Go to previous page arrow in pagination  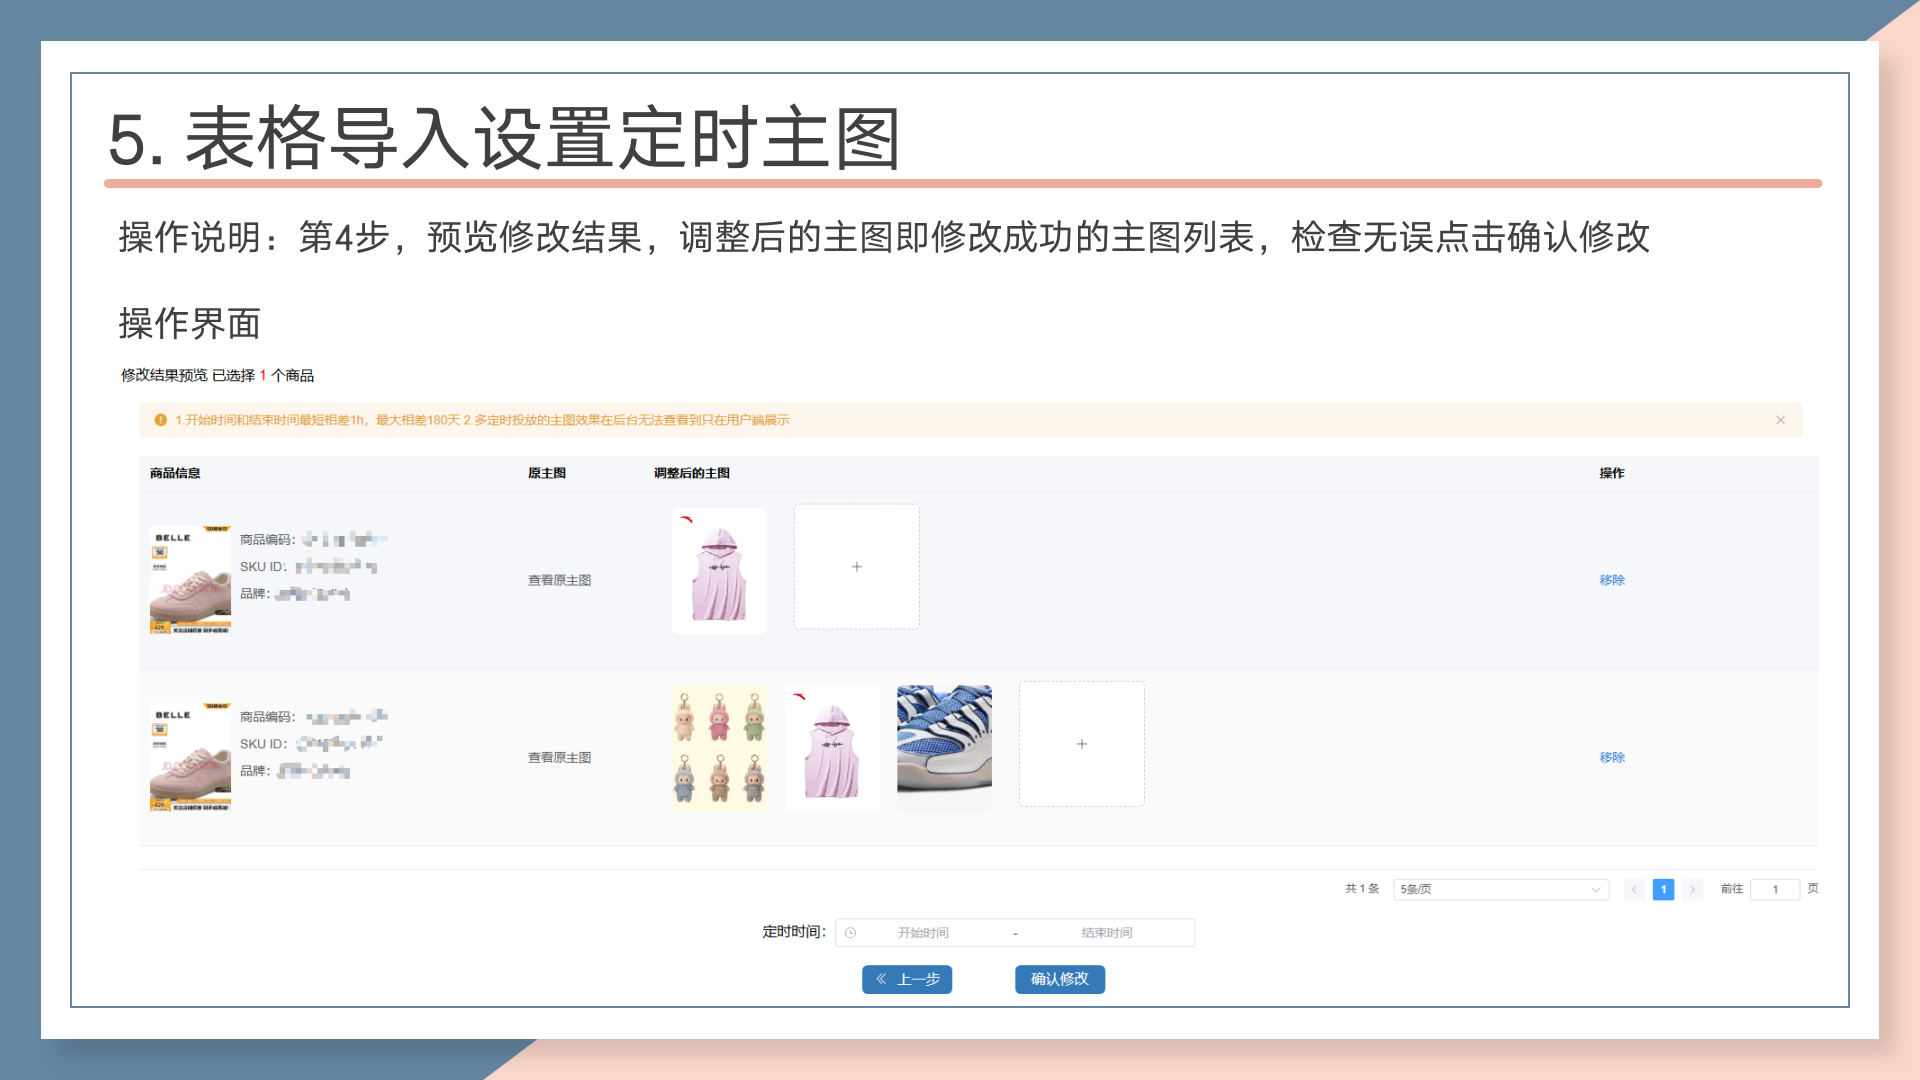[1634, 889]
